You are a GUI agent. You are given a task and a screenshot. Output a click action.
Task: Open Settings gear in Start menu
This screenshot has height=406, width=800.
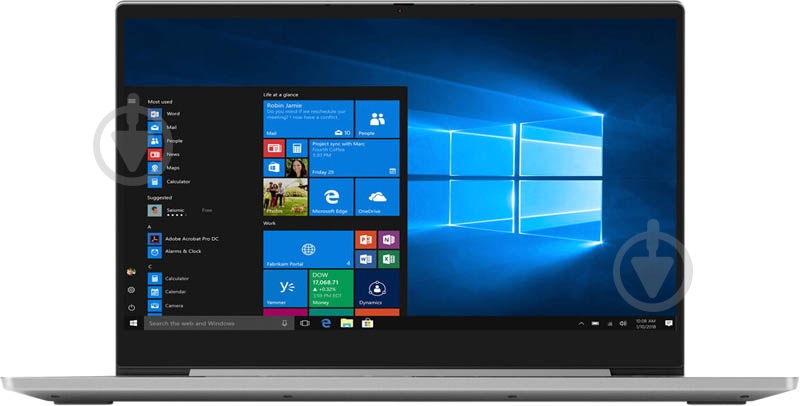[x=131, y=290]
